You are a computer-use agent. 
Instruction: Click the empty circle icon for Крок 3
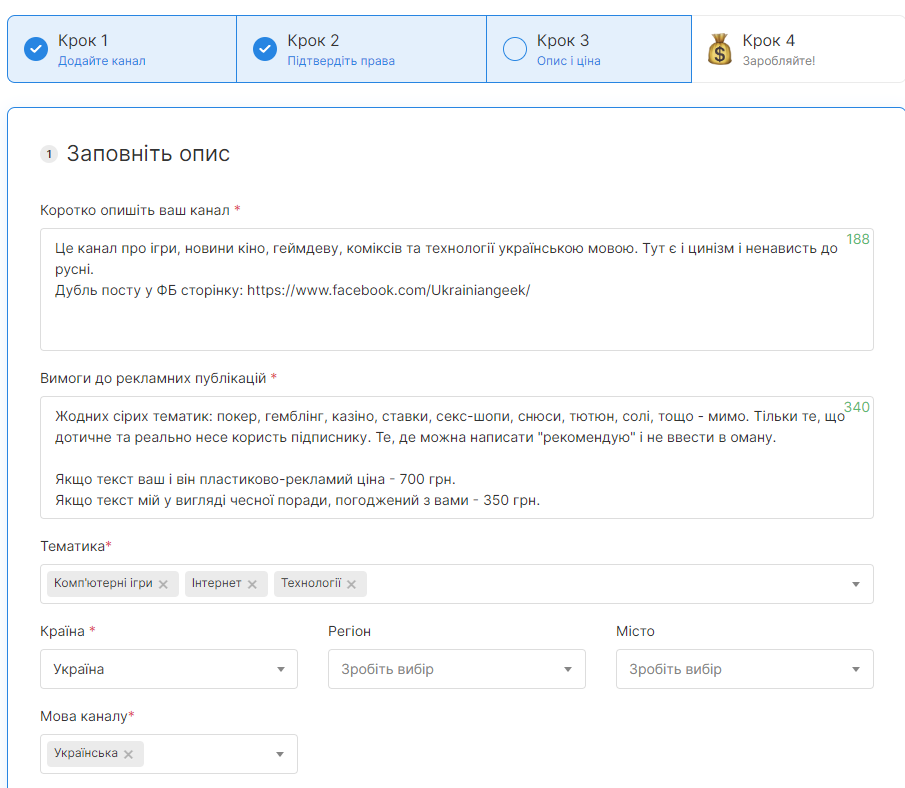point(515,49)
